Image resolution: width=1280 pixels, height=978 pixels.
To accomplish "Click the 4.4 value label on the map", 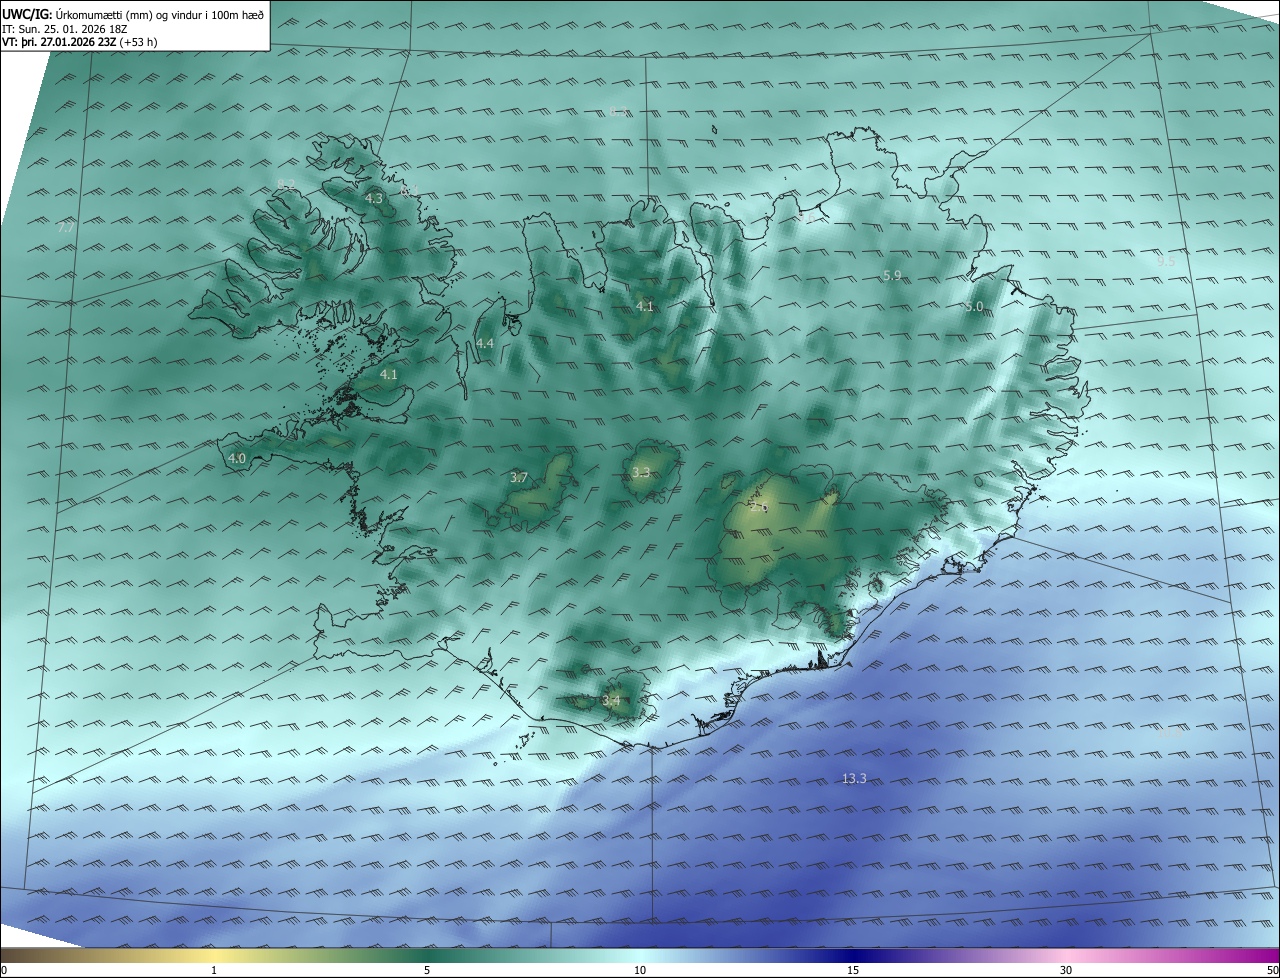I will 485,343.
